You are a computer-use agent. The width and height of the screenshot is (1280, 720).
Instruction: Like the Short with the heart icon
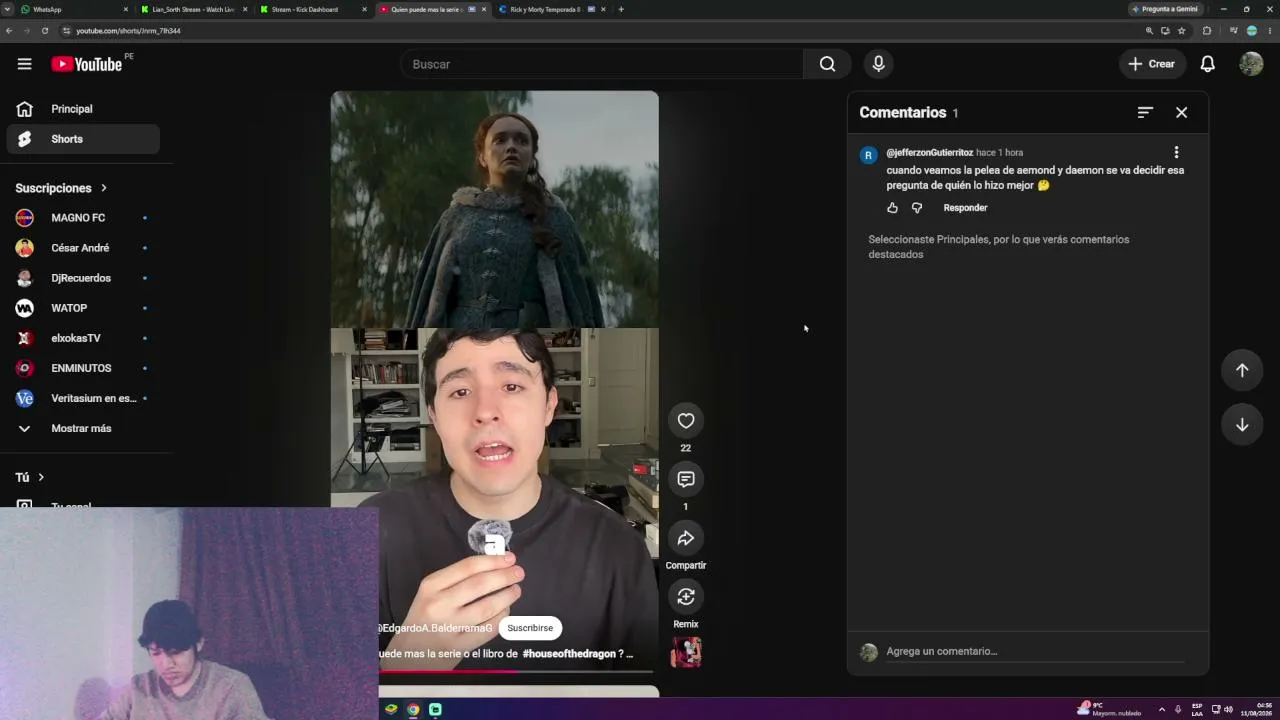pyautogui.click(x=685, y=421)
